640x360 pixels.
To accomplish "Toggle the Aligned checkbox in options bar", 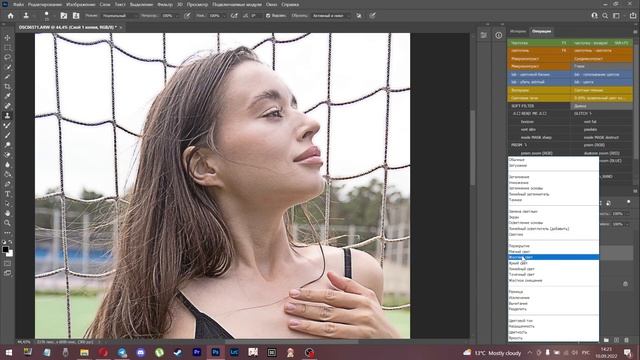I will [268, 16].
